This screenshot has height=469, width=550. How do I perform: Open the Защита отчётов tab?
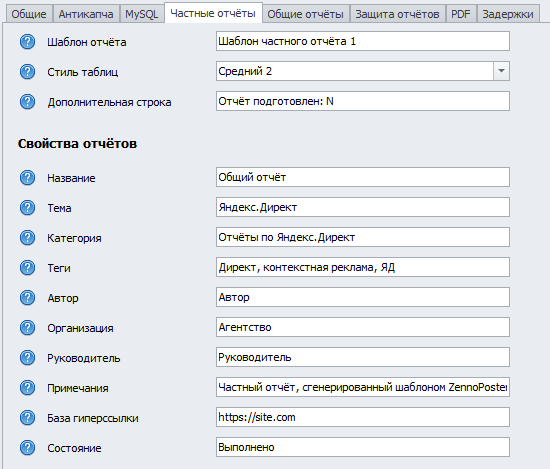pyautogui.click(x=397, y=14)
